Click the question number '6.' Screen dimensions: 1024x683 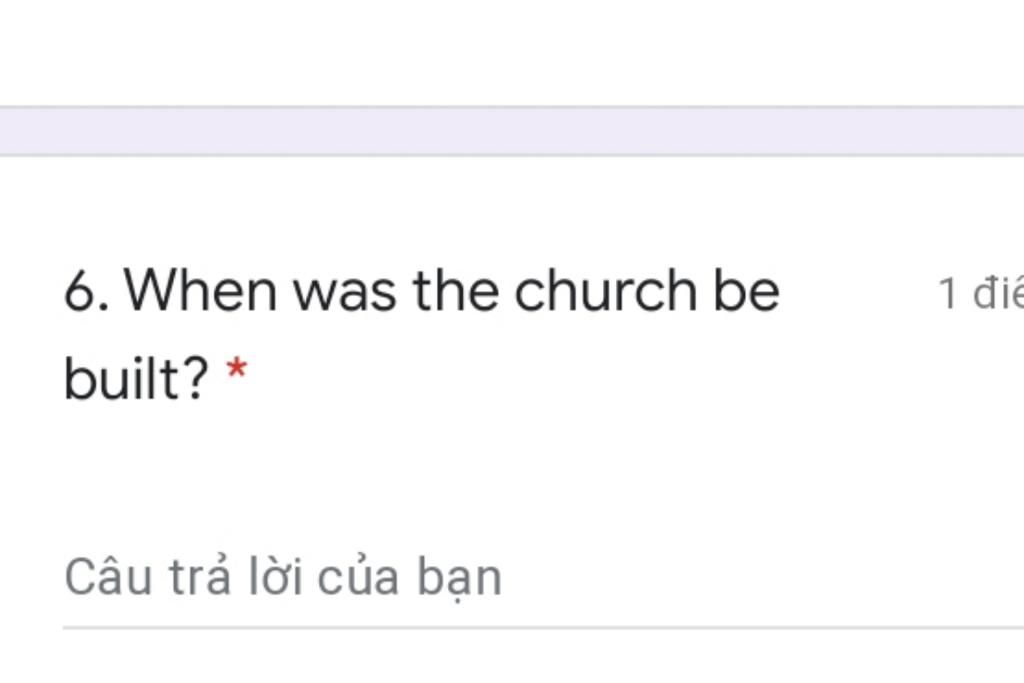(86, 291)
